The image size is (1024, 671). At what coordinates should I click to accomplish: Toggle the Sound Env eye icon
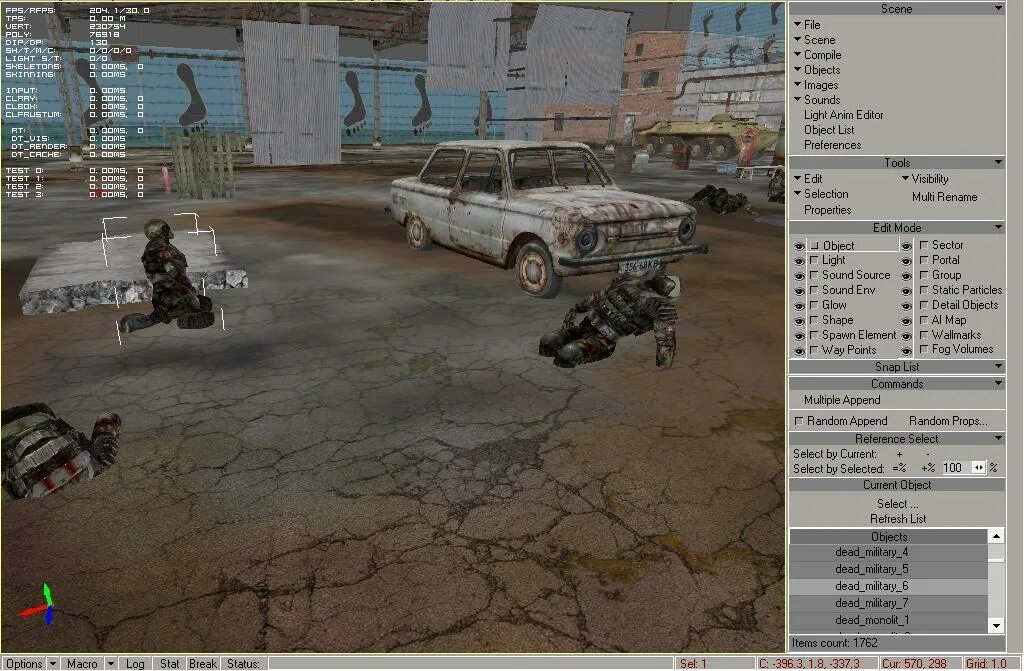(x=799, y=291)
